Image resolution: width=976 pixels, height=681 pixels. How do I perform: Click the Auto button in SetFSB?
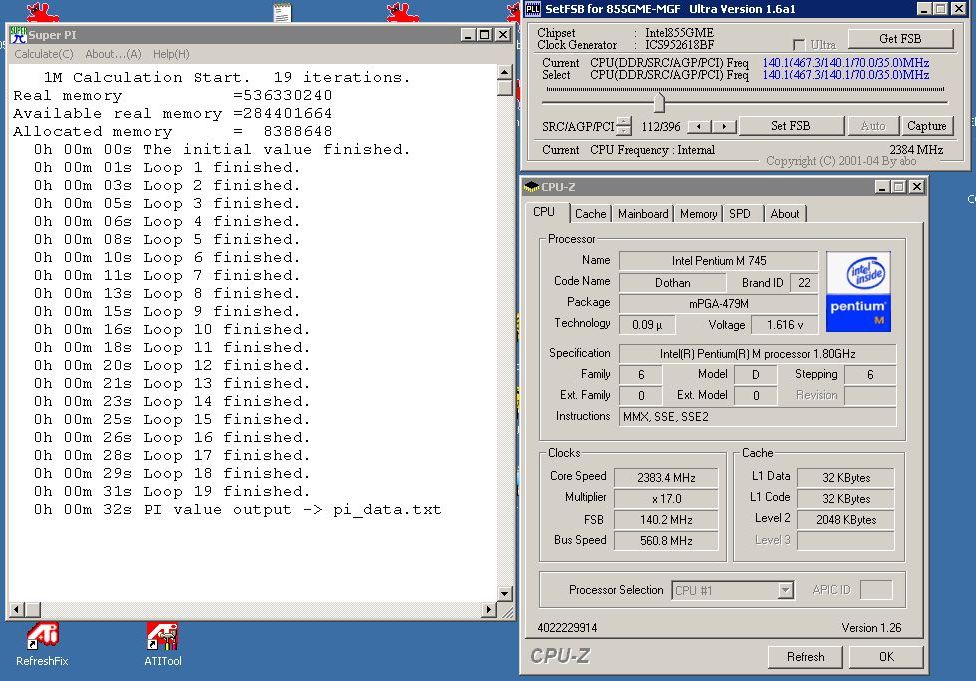[x=873, y=126]
